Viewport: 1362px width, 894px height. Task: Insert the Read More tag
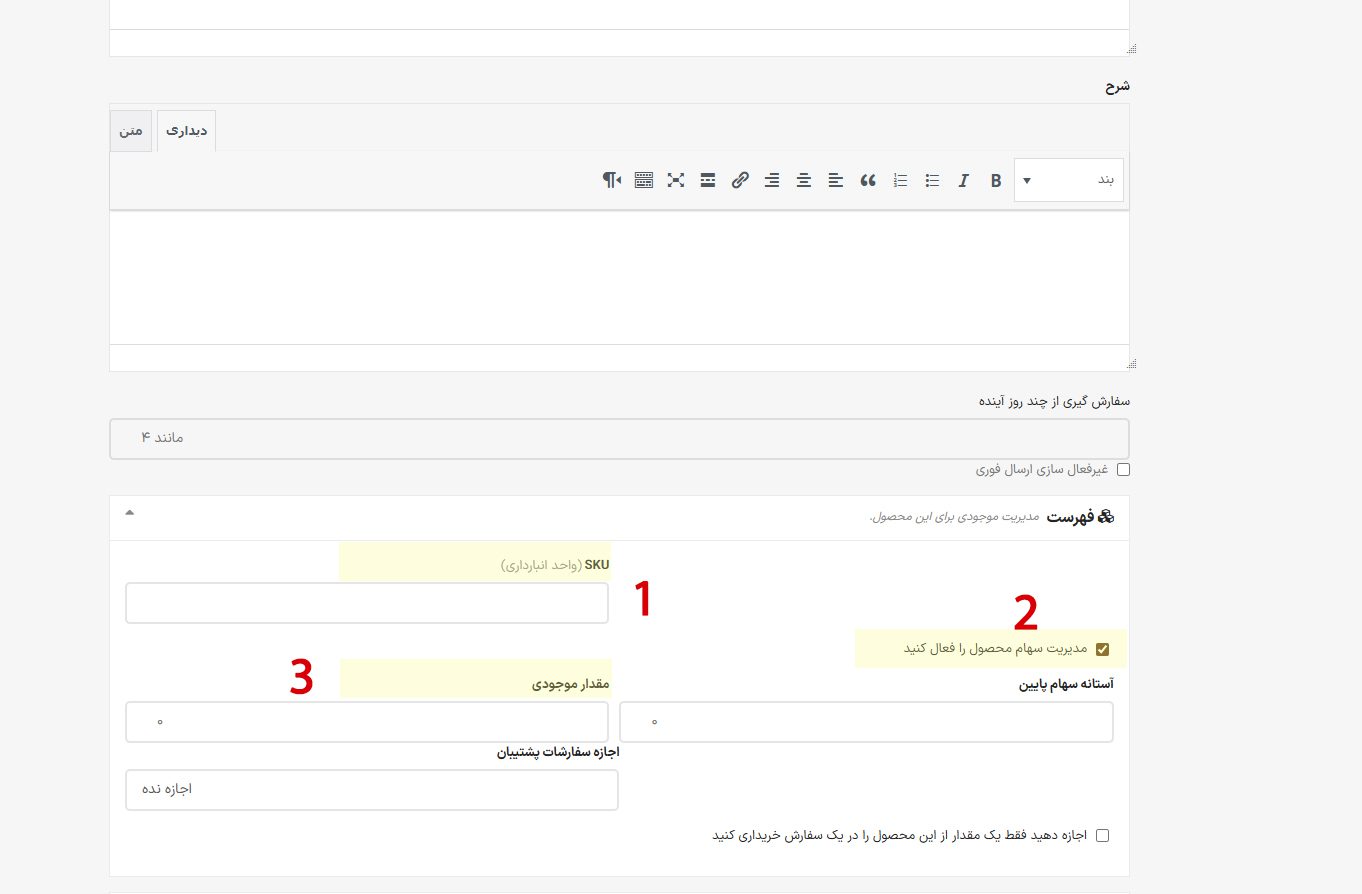click(708, 181)
